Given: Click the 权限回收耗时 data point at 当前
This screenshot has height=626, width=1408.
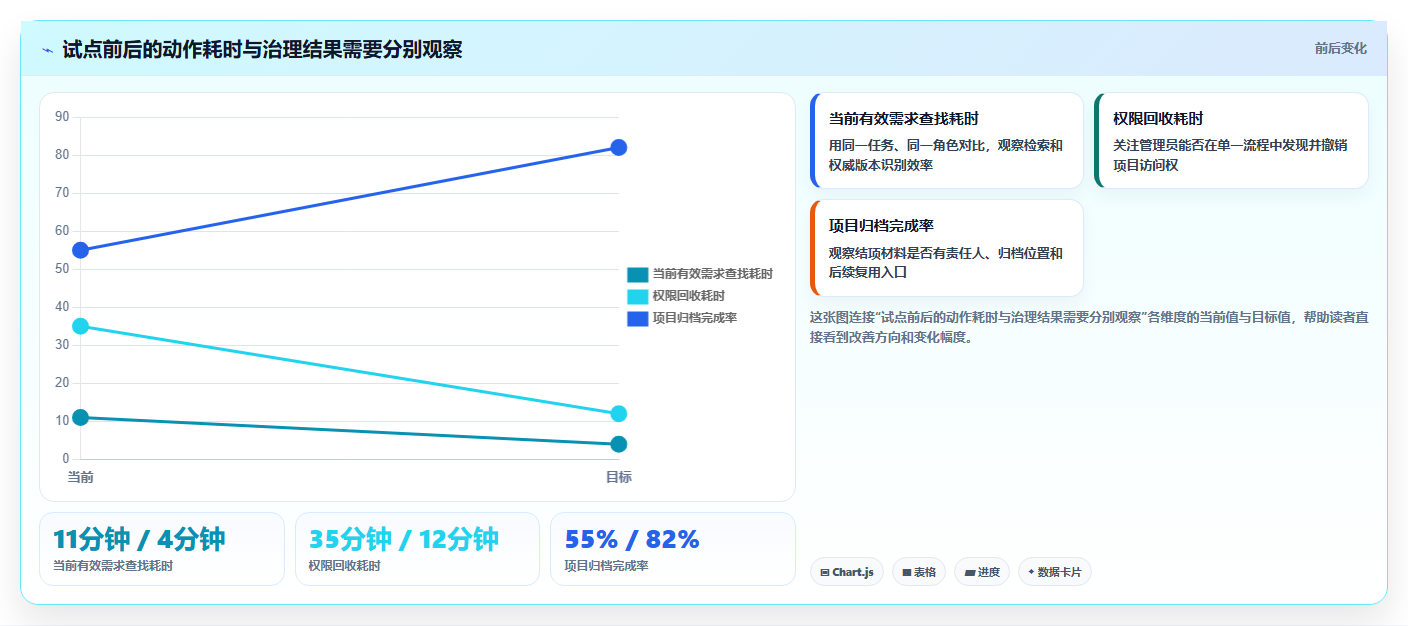Looking at the screenshot, I should click(81, 326).
